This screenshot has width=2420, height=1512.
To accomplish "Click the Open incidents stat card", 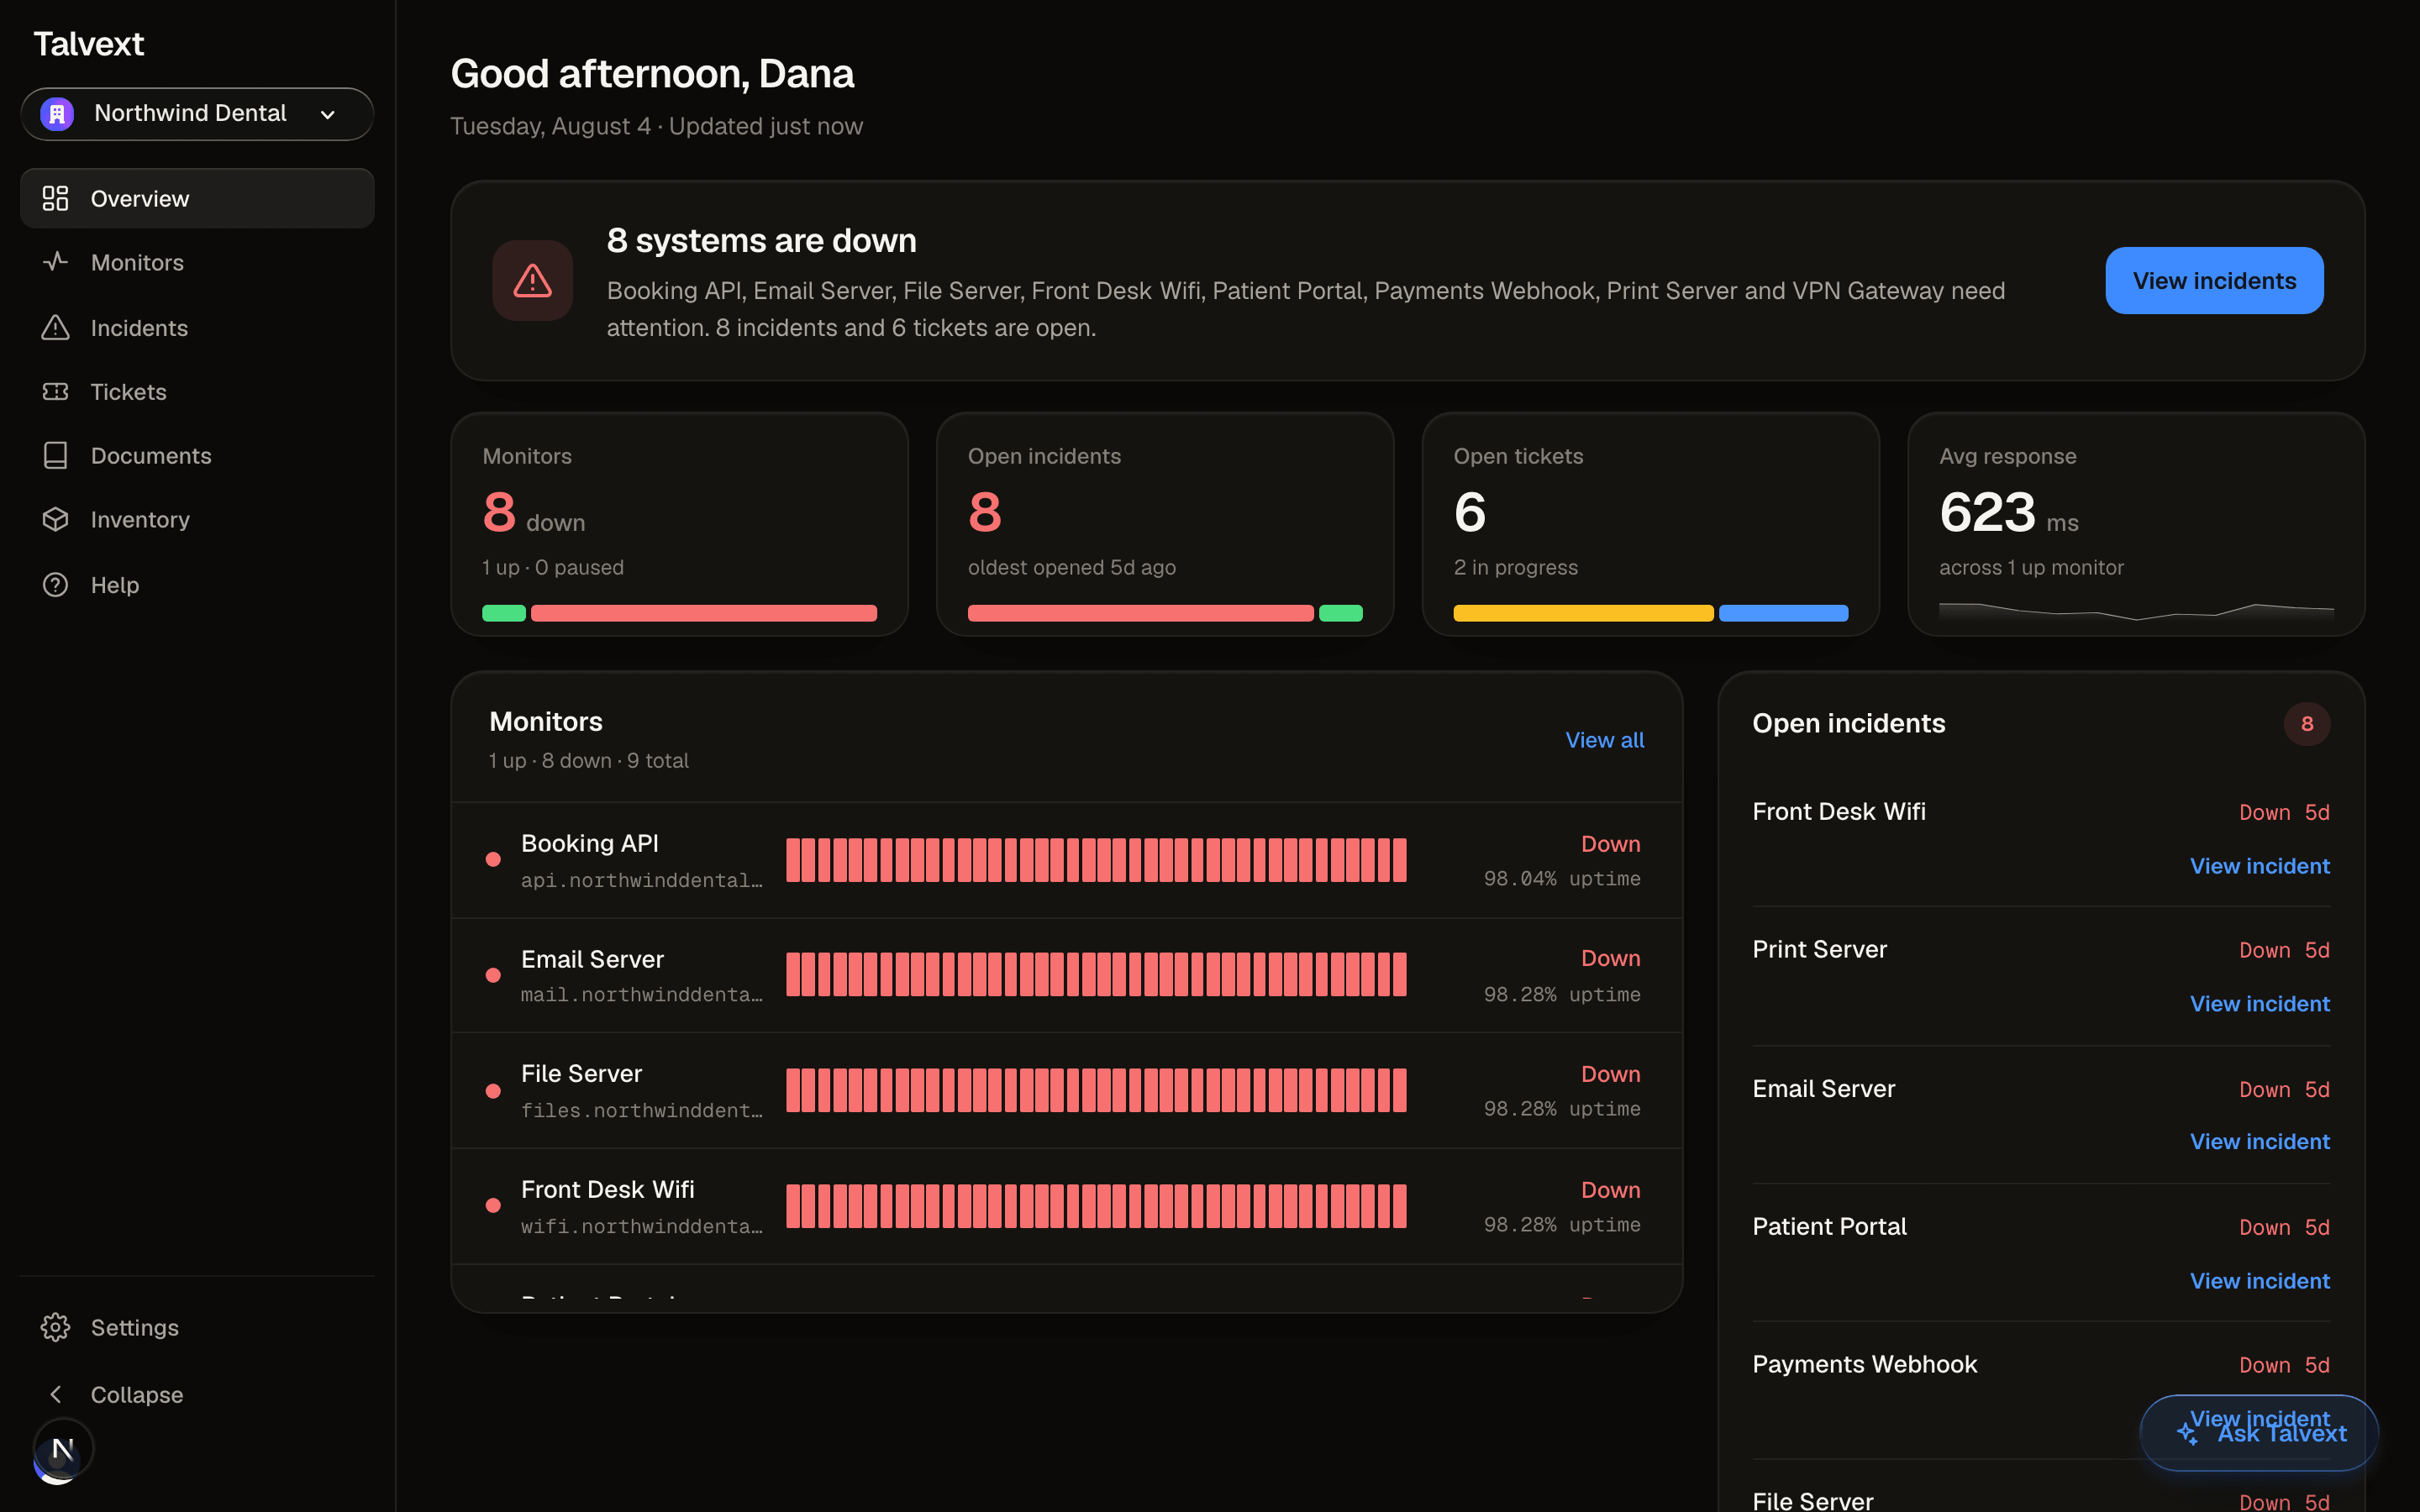I will coord(1165,524).
